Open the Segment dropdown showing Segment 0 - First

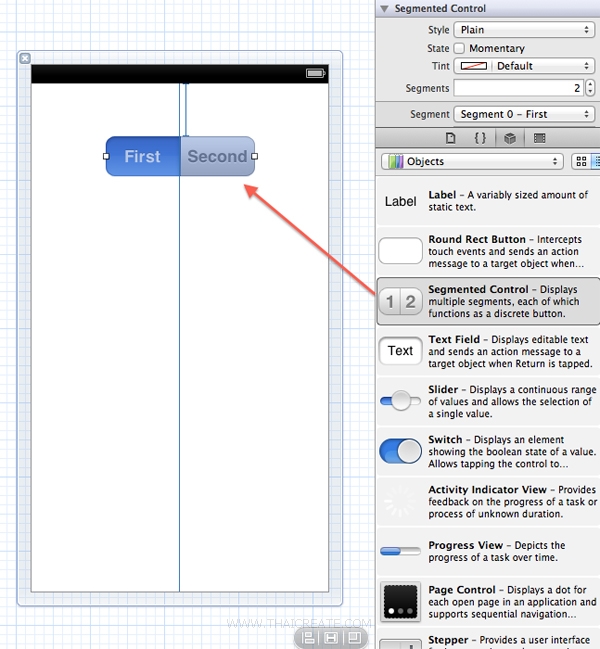pyautogui.click(x=524, y=114)
